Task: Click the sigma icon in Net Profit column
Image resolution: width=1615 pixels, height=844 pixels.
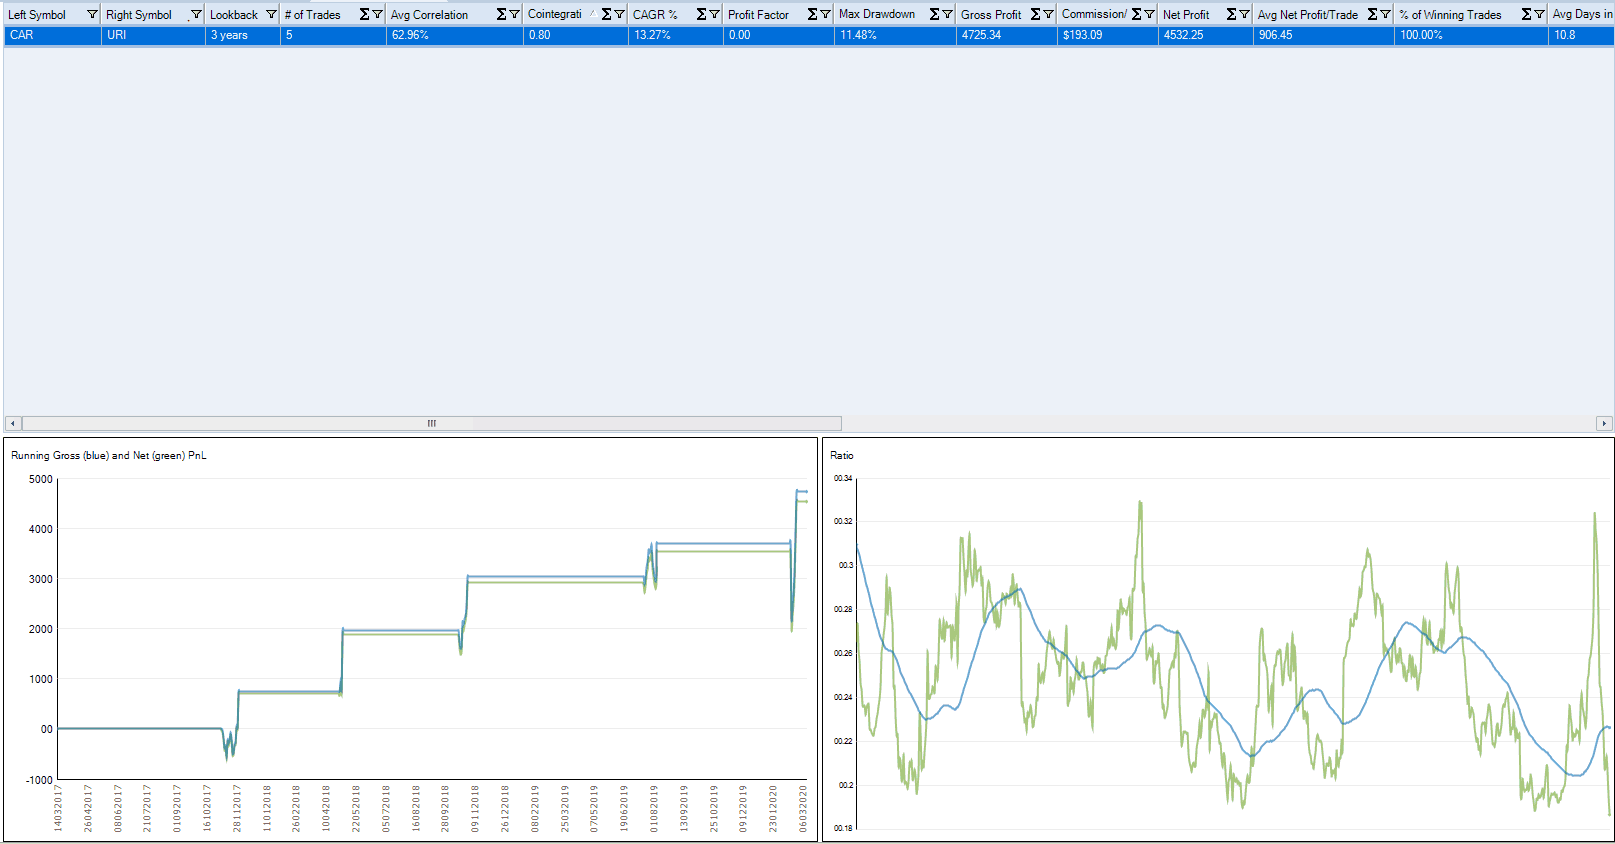Action: 1232,15
